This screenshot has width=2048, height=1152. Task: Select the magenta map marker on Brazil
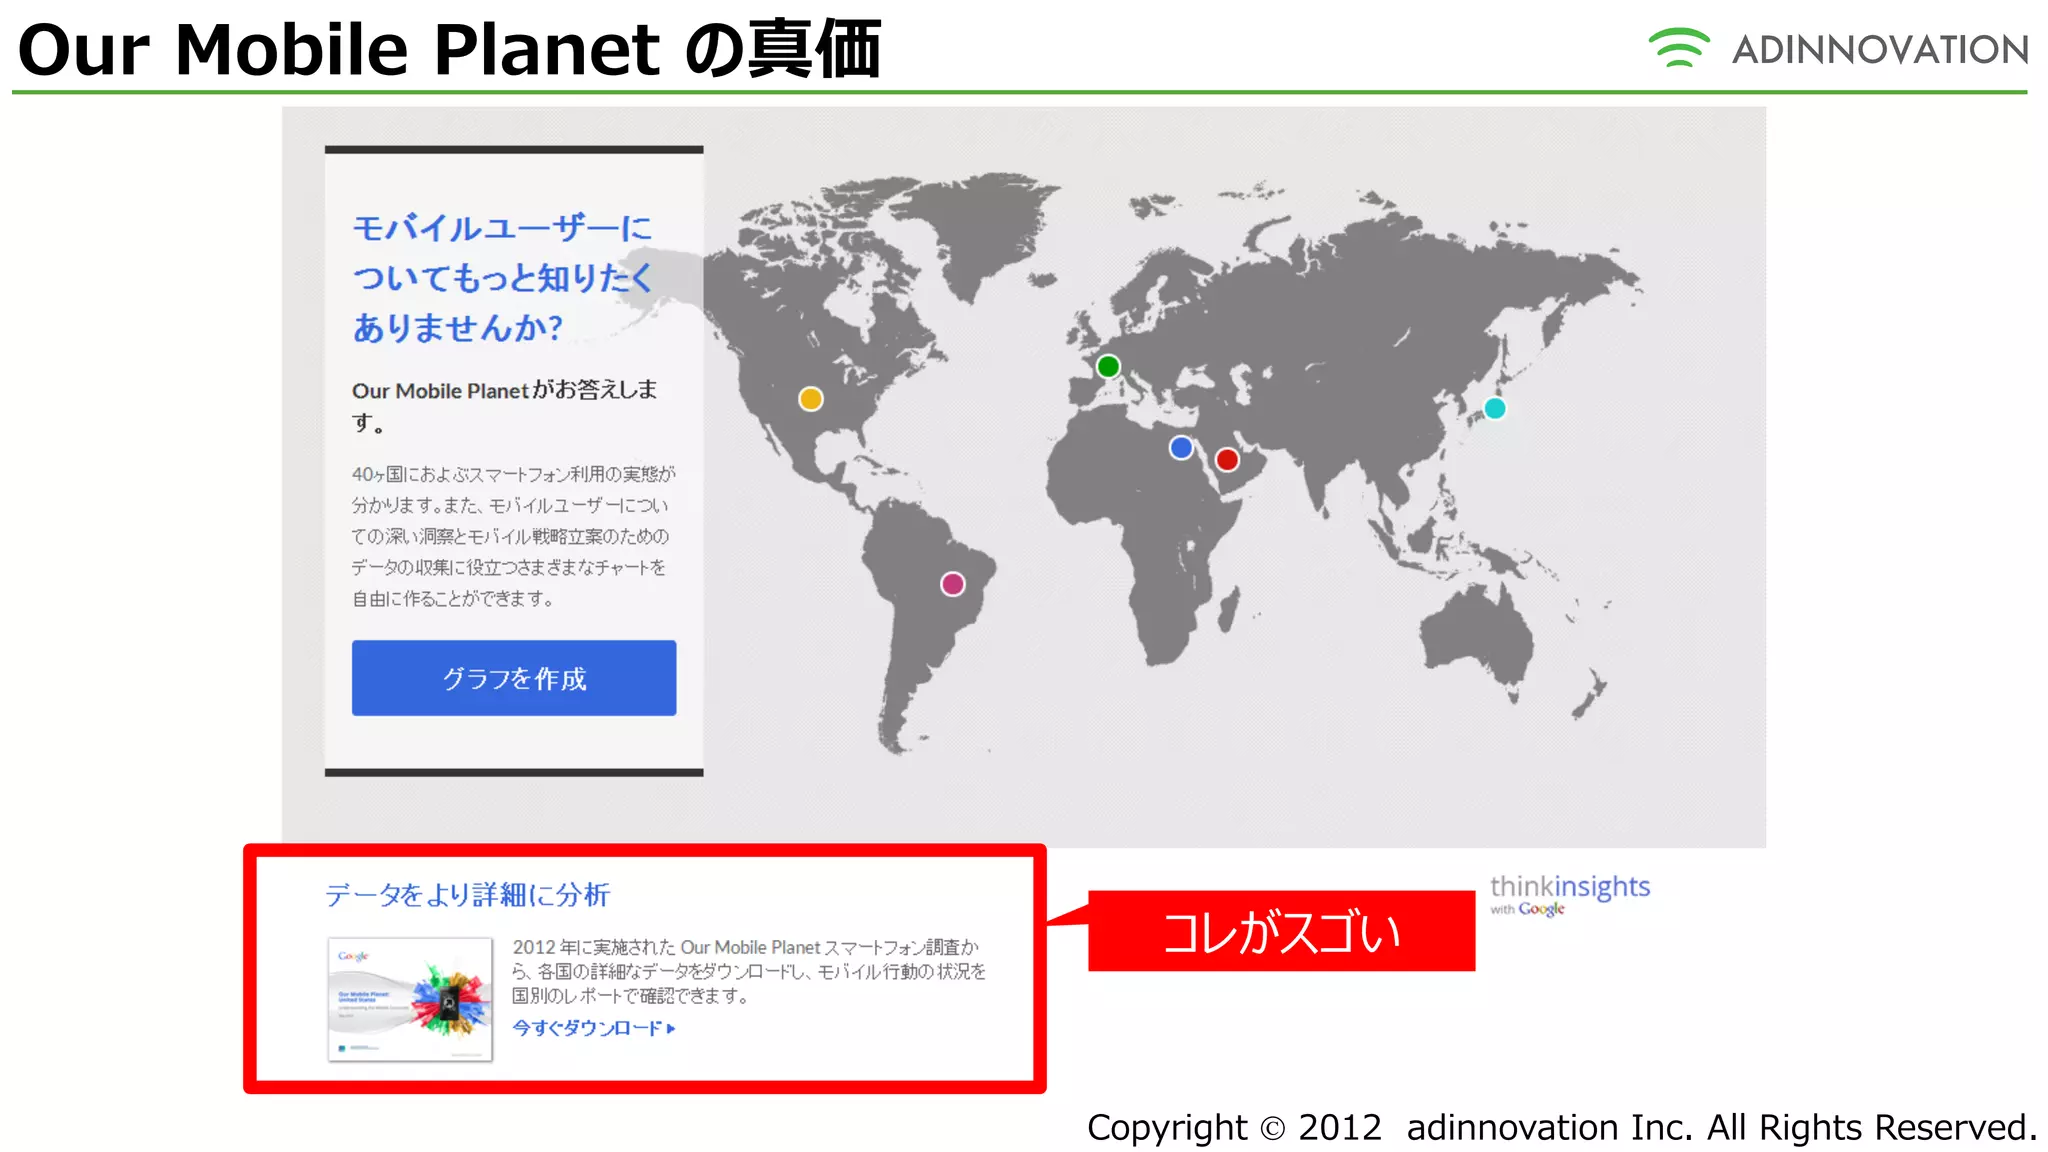click(953, 584)
